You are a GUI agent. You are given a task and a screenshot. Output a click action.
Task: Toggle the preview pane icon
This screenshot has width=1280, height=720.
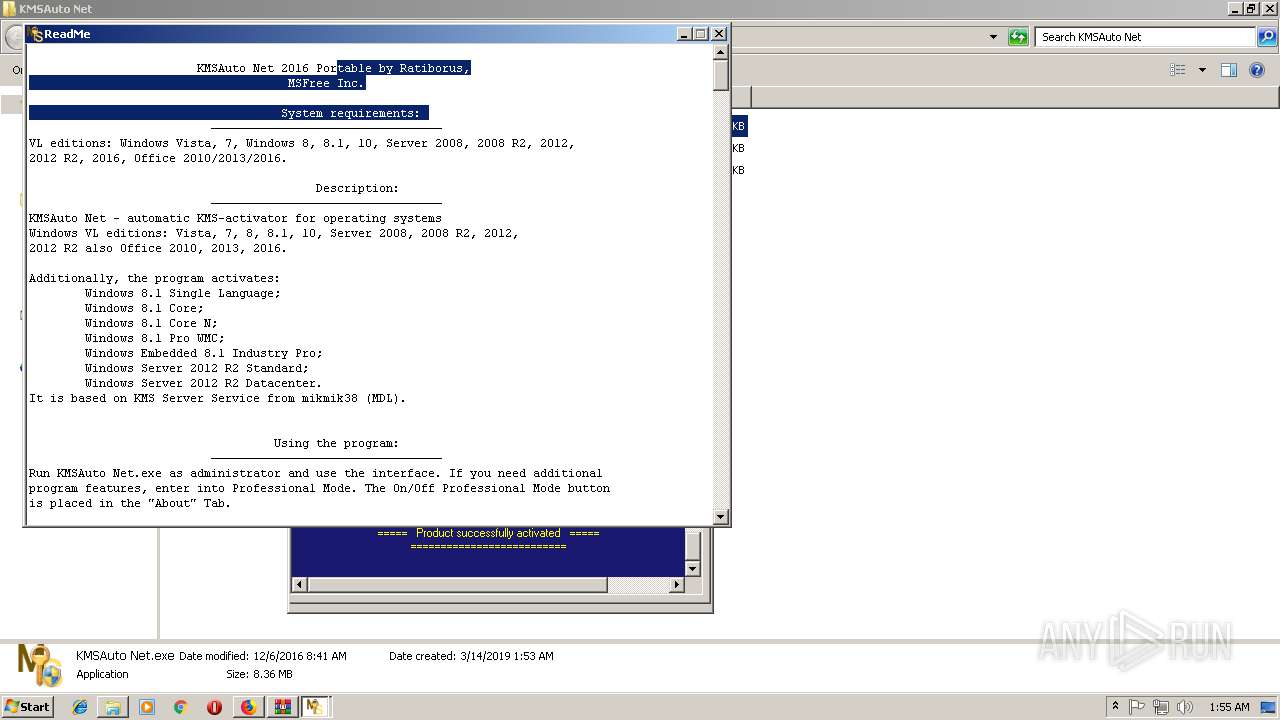click(x=1229, y=70)
